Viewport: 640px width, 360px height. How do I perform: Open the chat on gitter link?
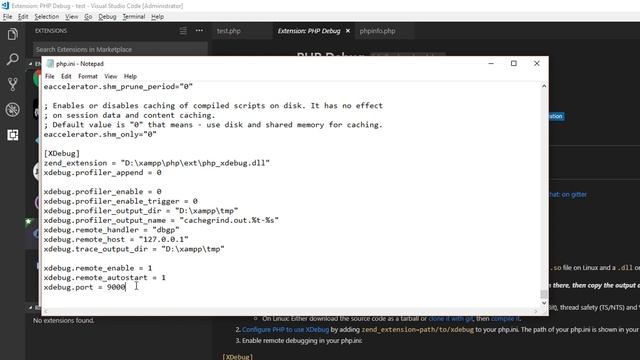[567, 195]
